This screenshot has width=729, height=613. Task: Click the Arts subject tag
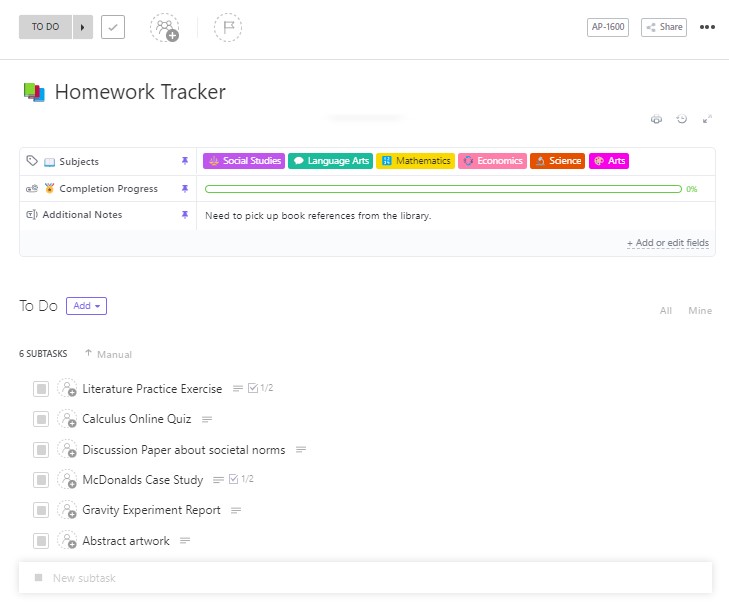coord(609,161)
